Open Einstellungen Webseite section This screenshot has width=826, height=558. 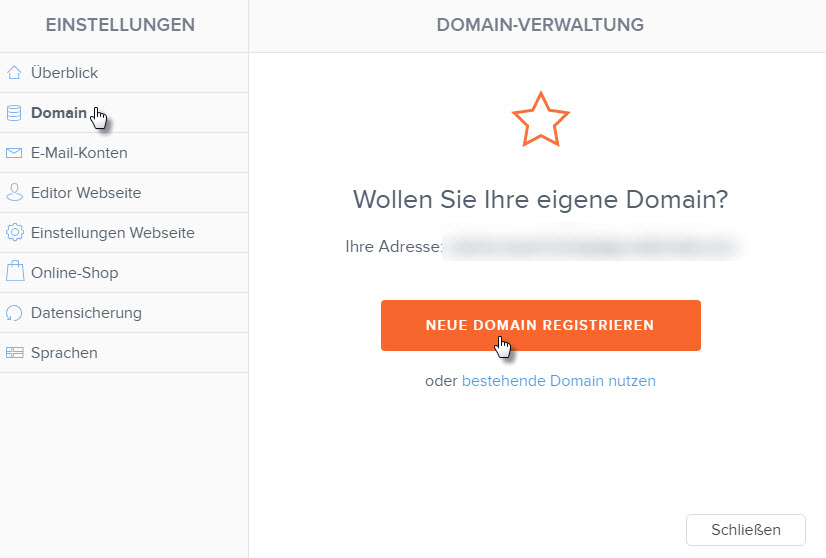point(124,233)
